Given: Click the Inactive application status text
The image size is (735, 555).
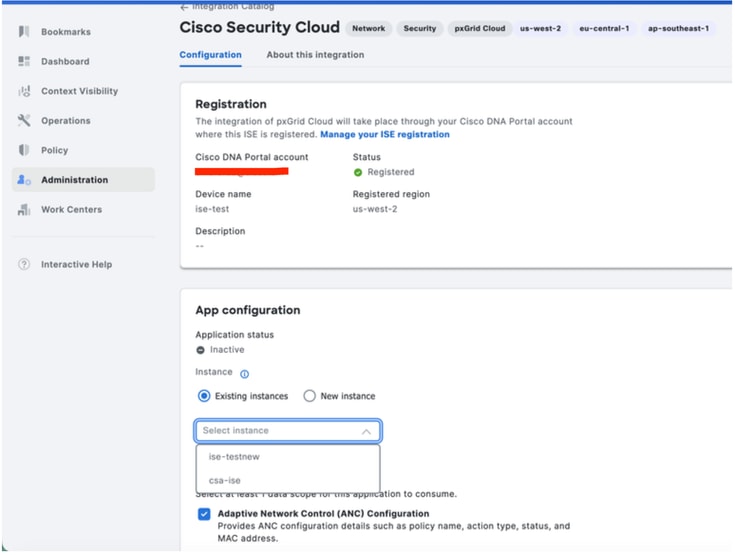Looking at the screenshot, I should click(x=227, y=350).
